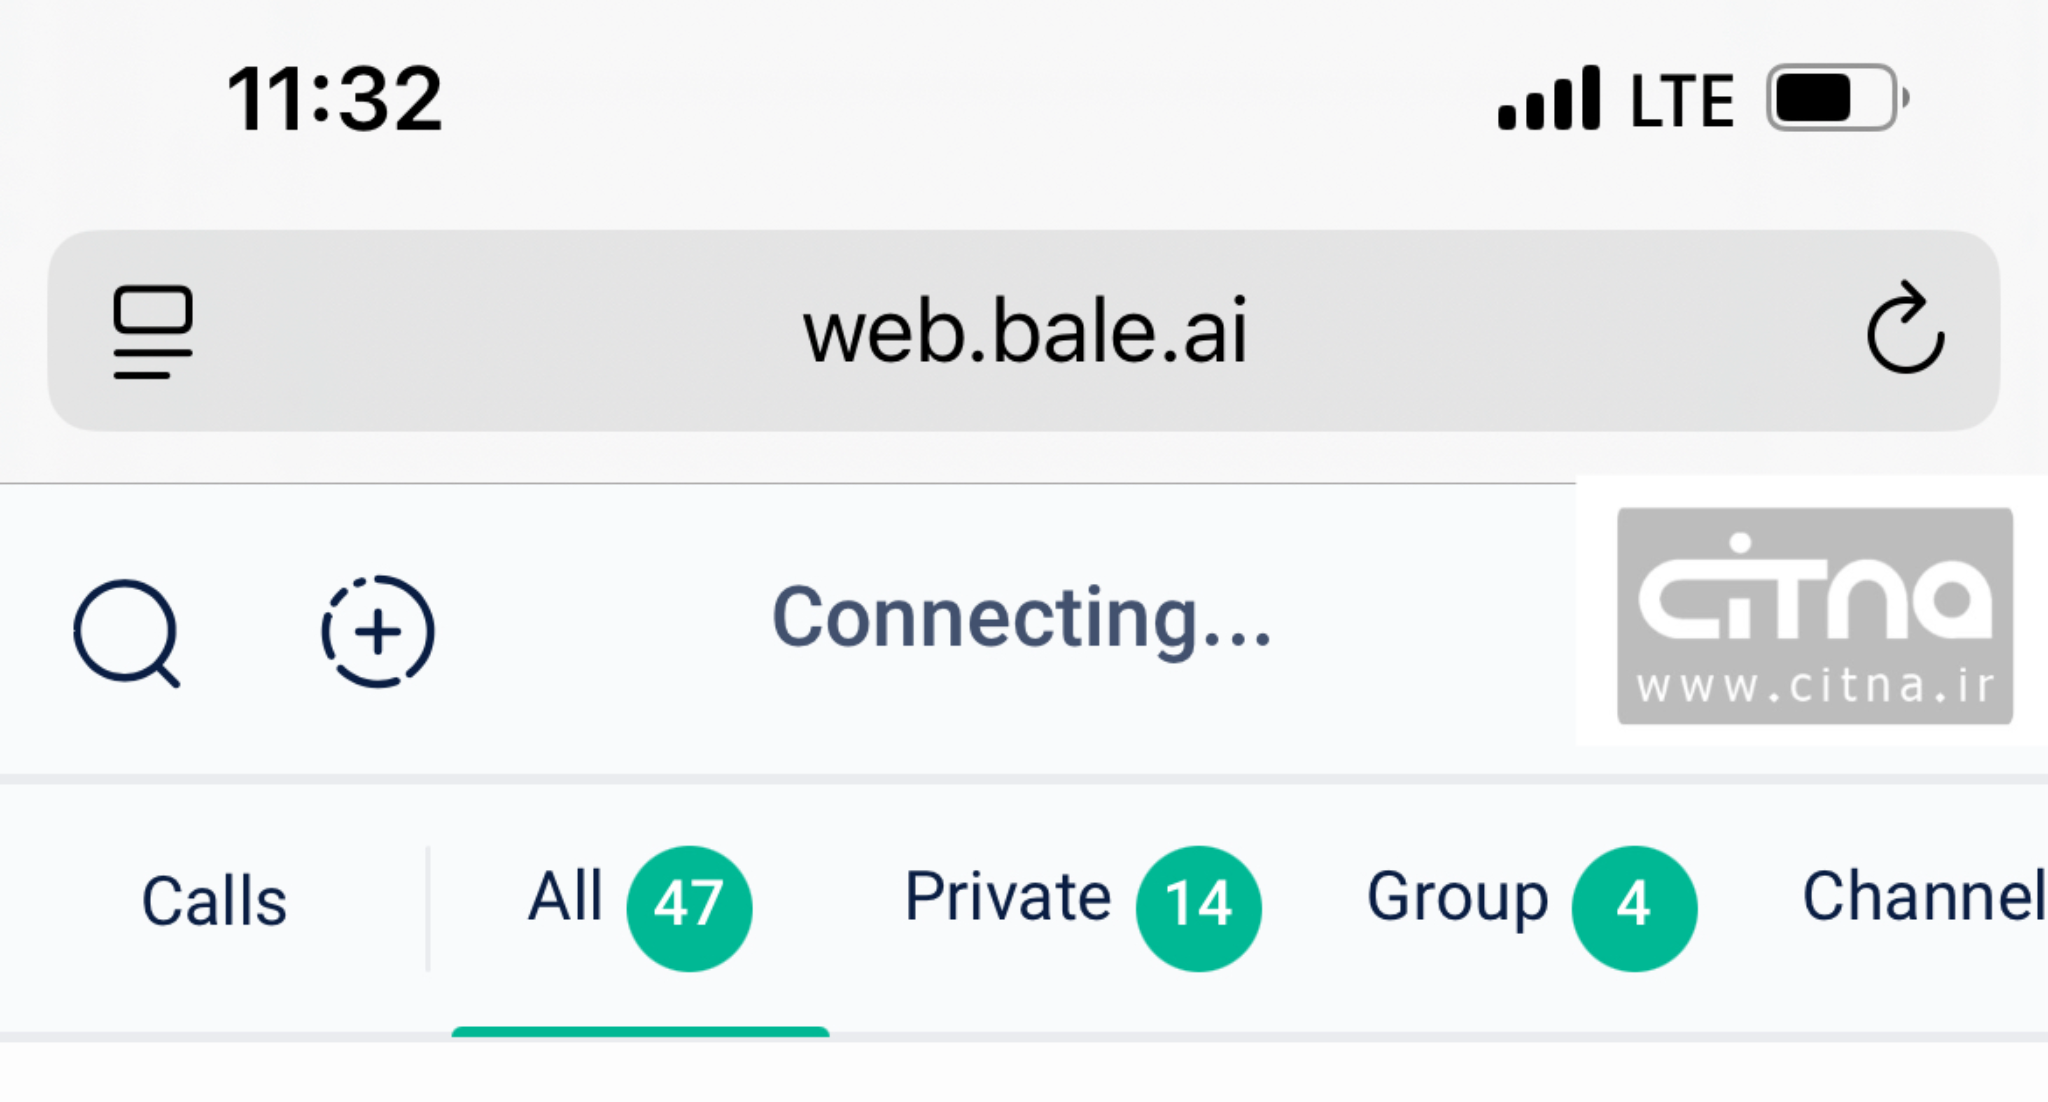
Task: Tap the 47 unread badge on All
Action: click(689, 907)
